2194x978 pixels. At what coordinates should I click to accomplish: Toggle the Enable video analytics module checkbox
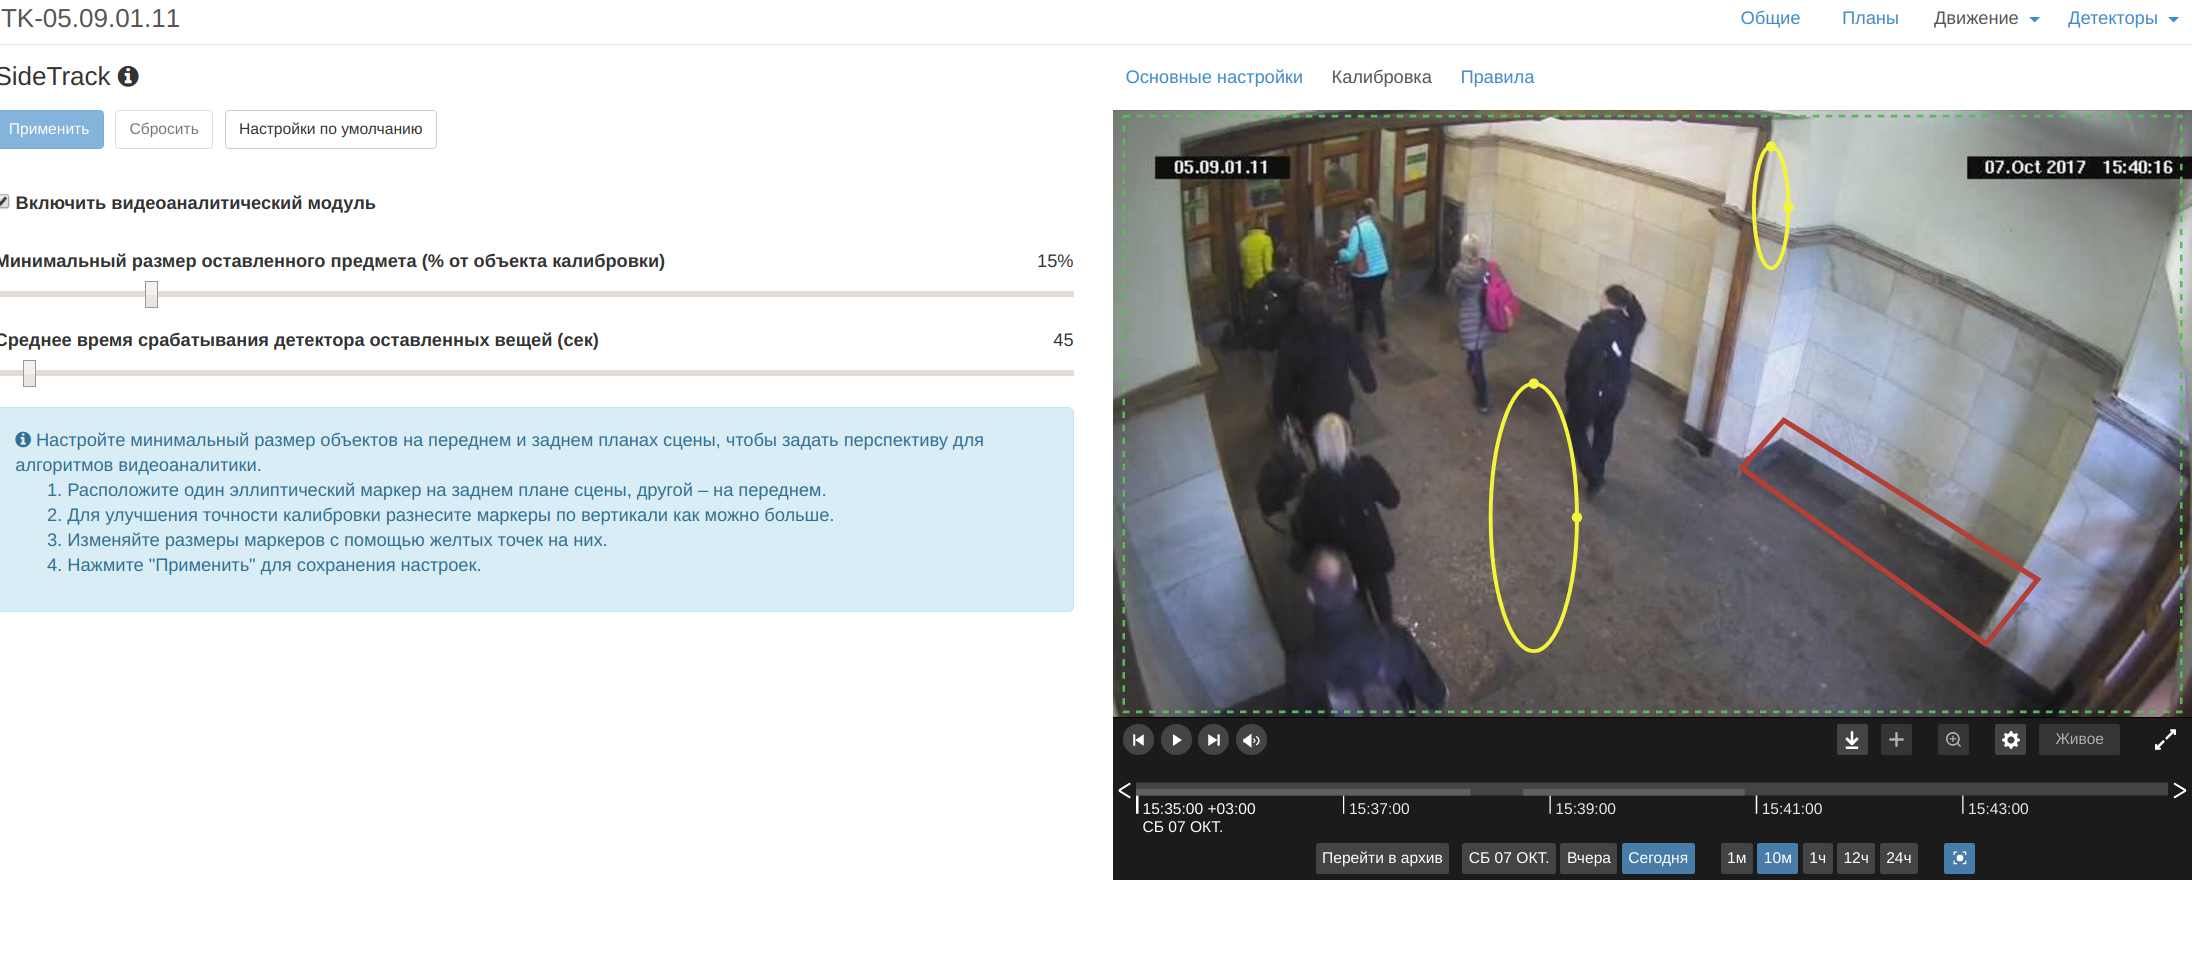click(x=4, y=202)
